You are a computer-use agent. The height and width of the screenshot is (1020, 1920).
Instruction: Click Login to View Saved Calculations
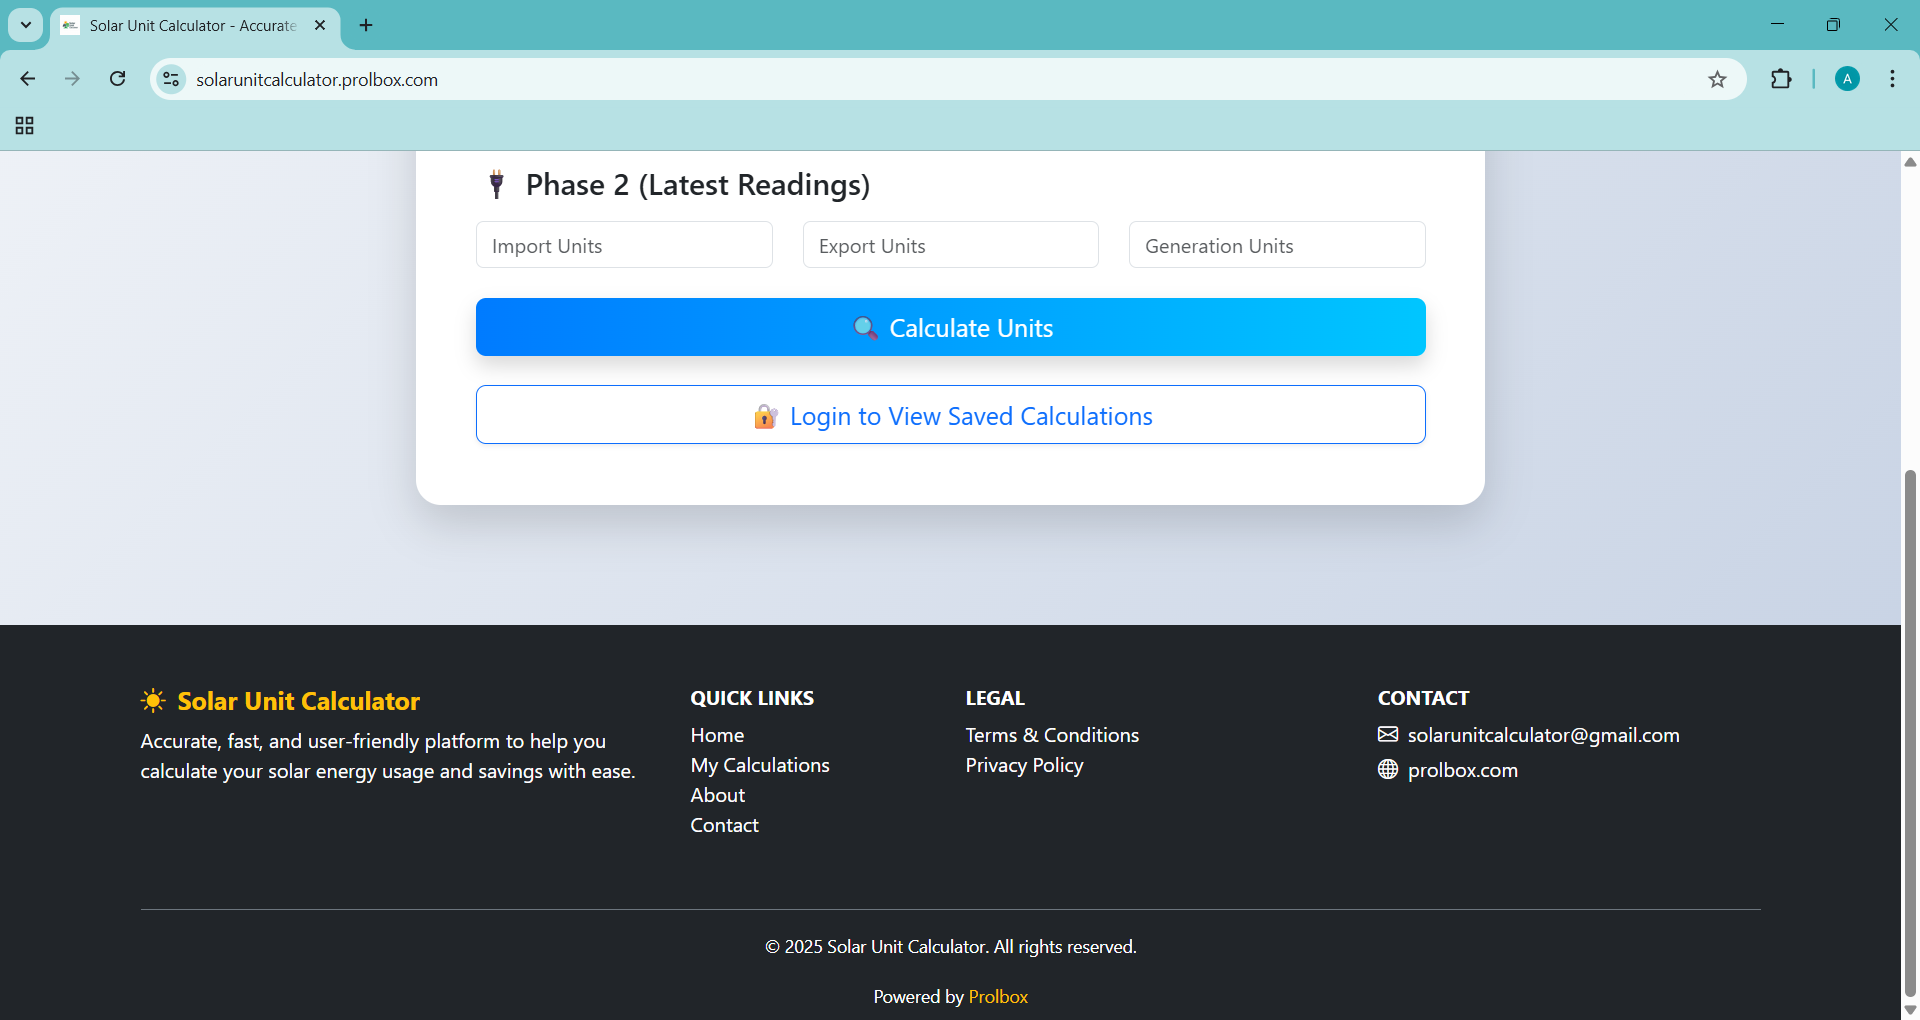pyautogui.click(x=950, y=415)
